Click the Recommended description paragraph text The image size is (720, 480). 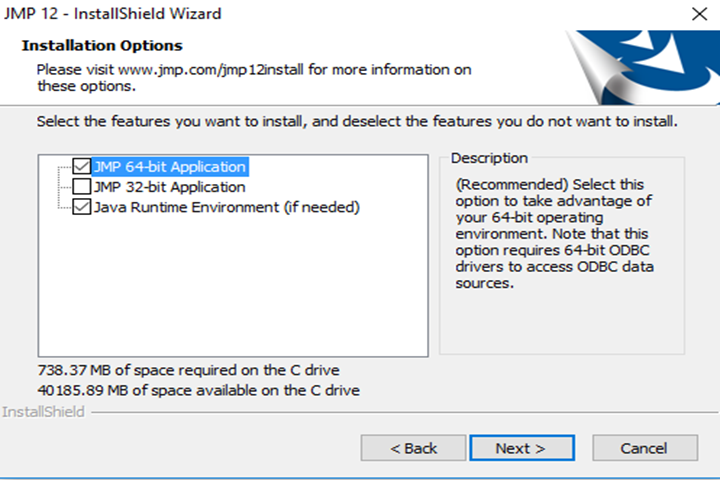tap(554, 234)
